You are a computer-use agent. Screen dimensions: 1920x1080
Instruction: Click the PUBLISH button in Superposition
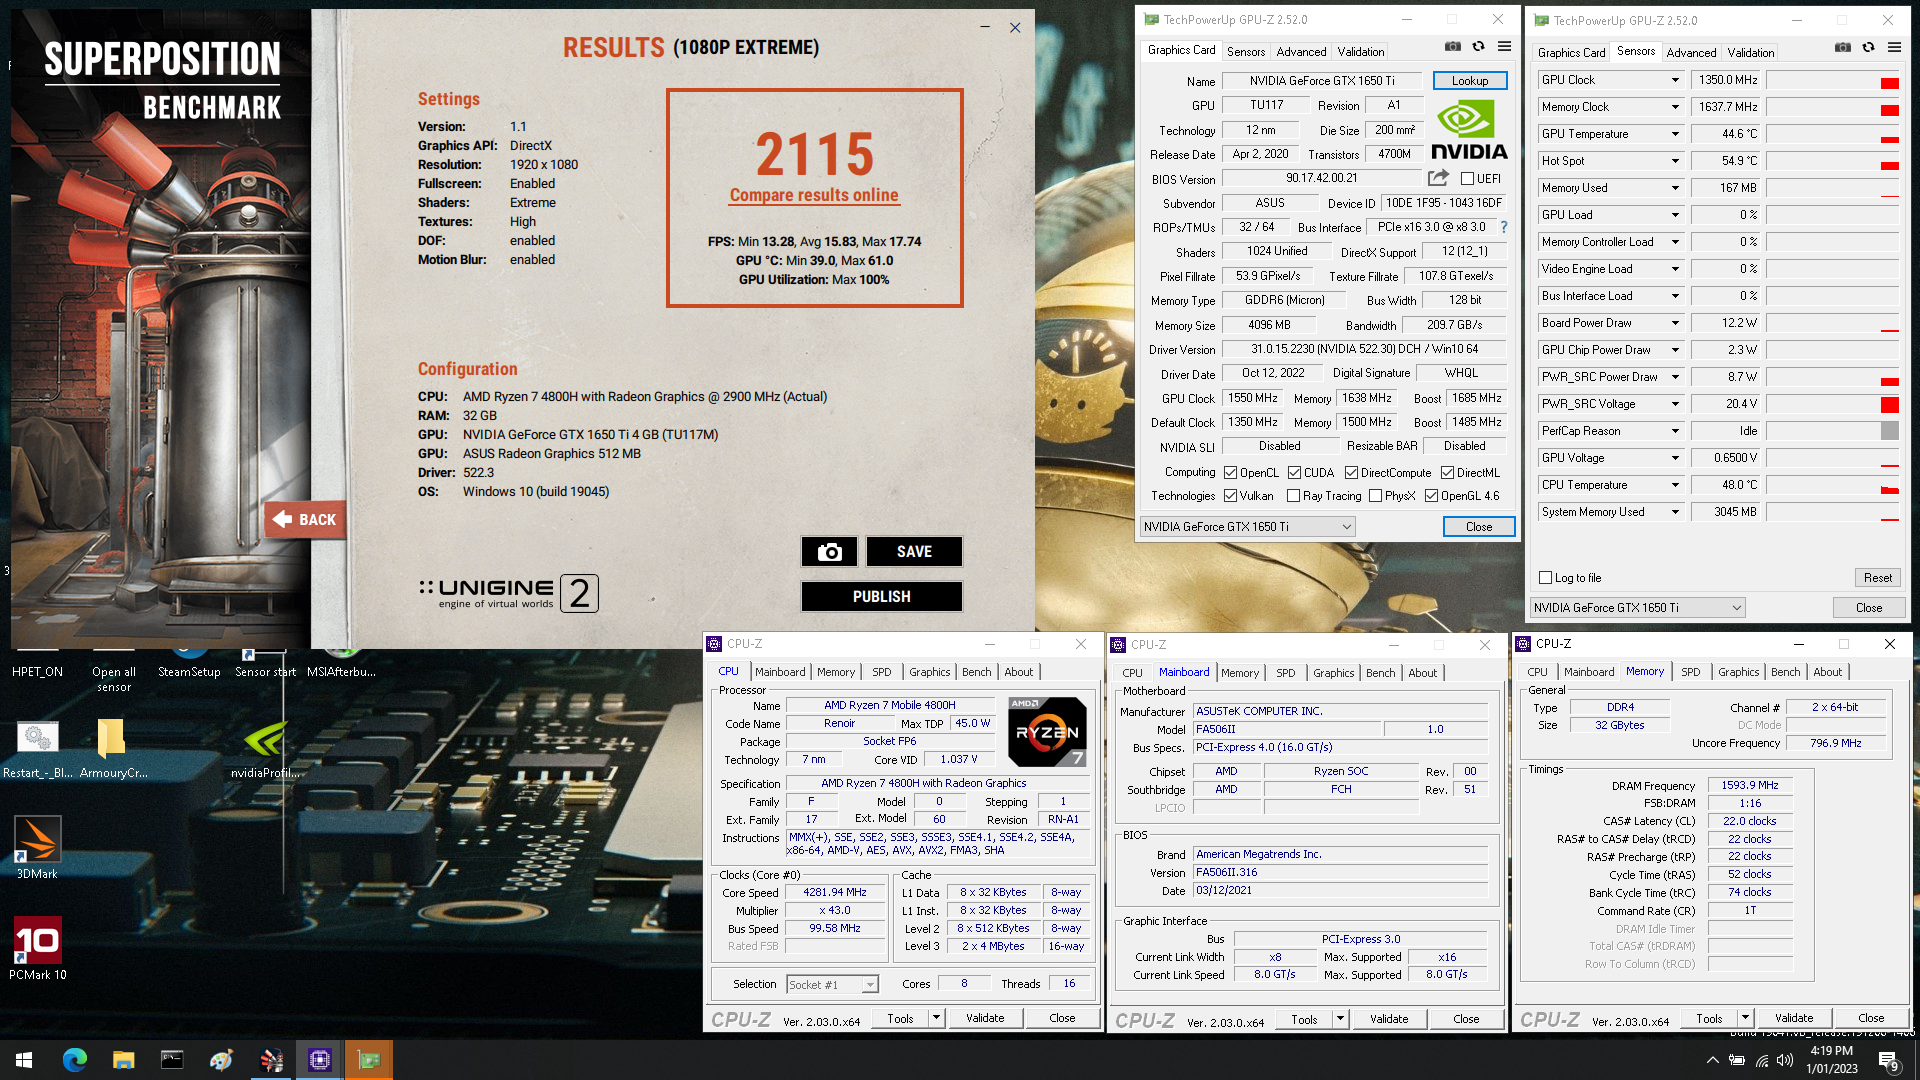tap(881, 597)
